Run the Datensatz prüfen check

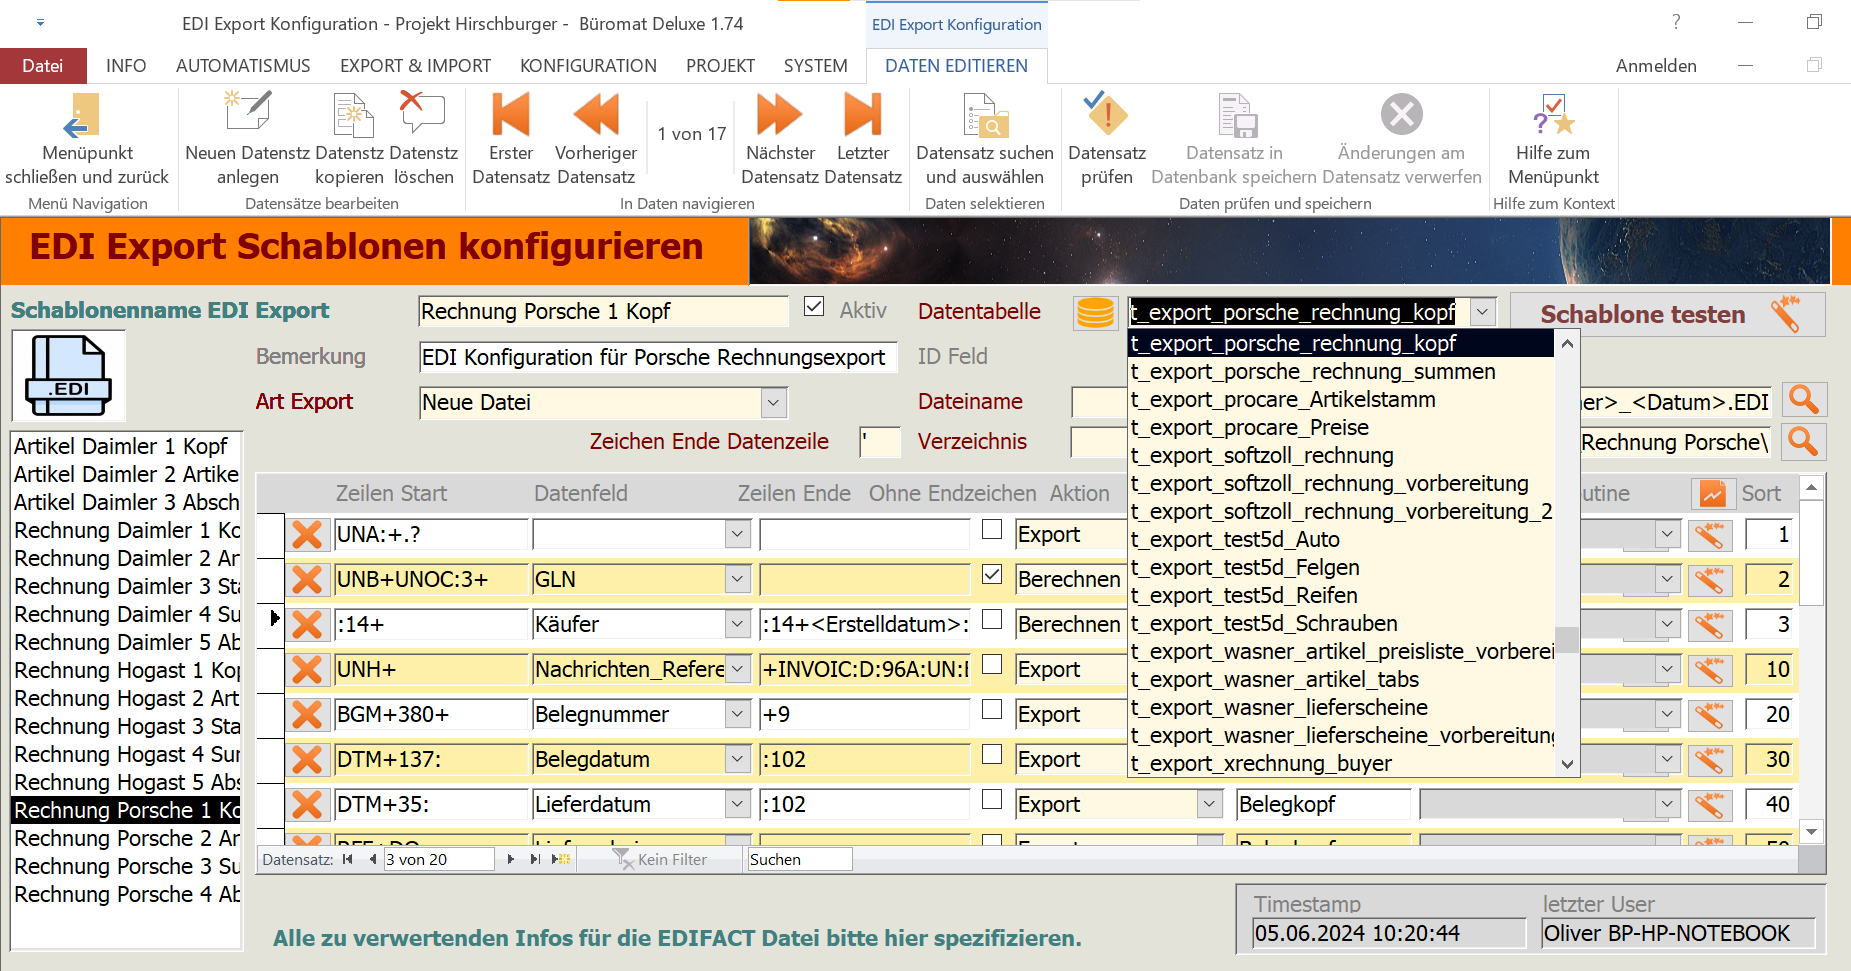pyautogui.click(x=1106, y=116)
